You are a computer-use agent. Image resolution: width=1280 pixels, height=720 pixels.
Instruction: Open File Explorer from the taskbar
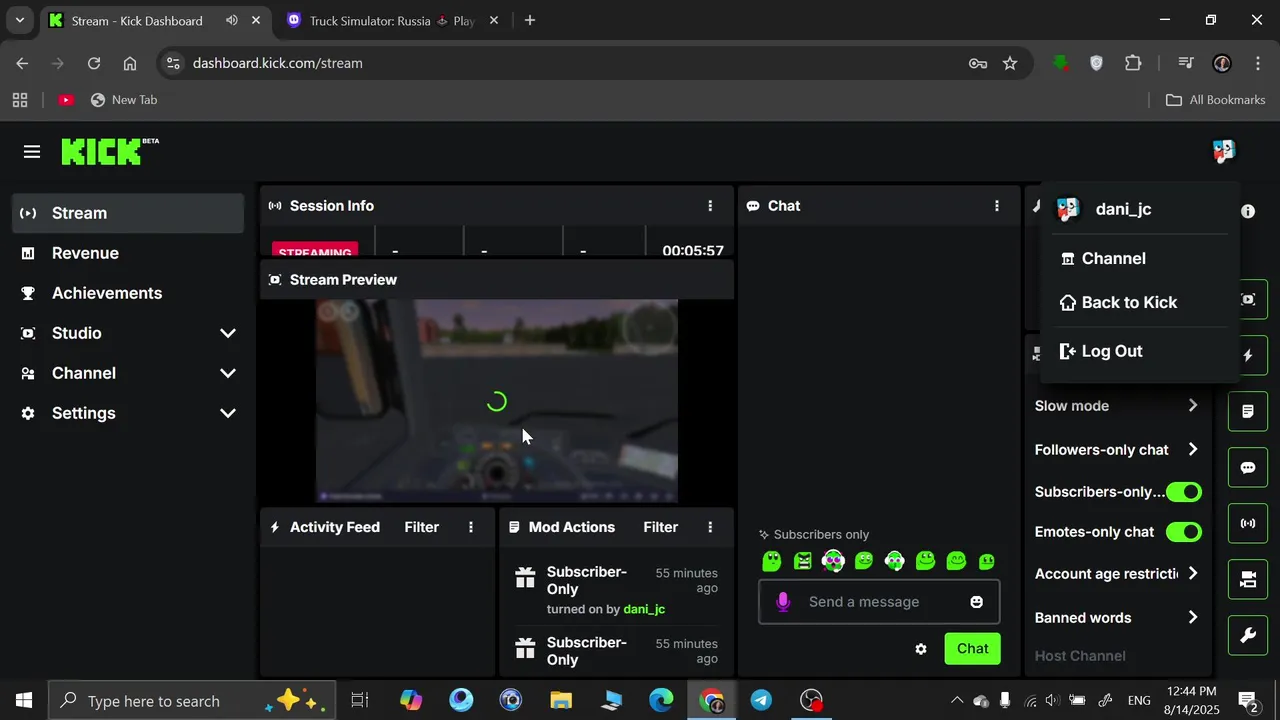point(561,700)
